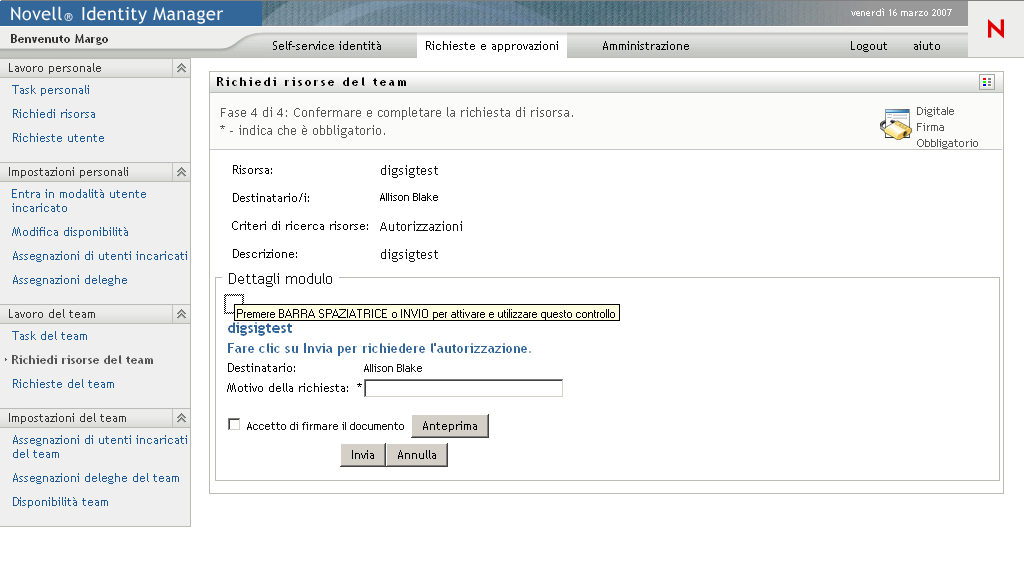Click the digital signature required icon
1024x580 pixels.
coord(895,126)
